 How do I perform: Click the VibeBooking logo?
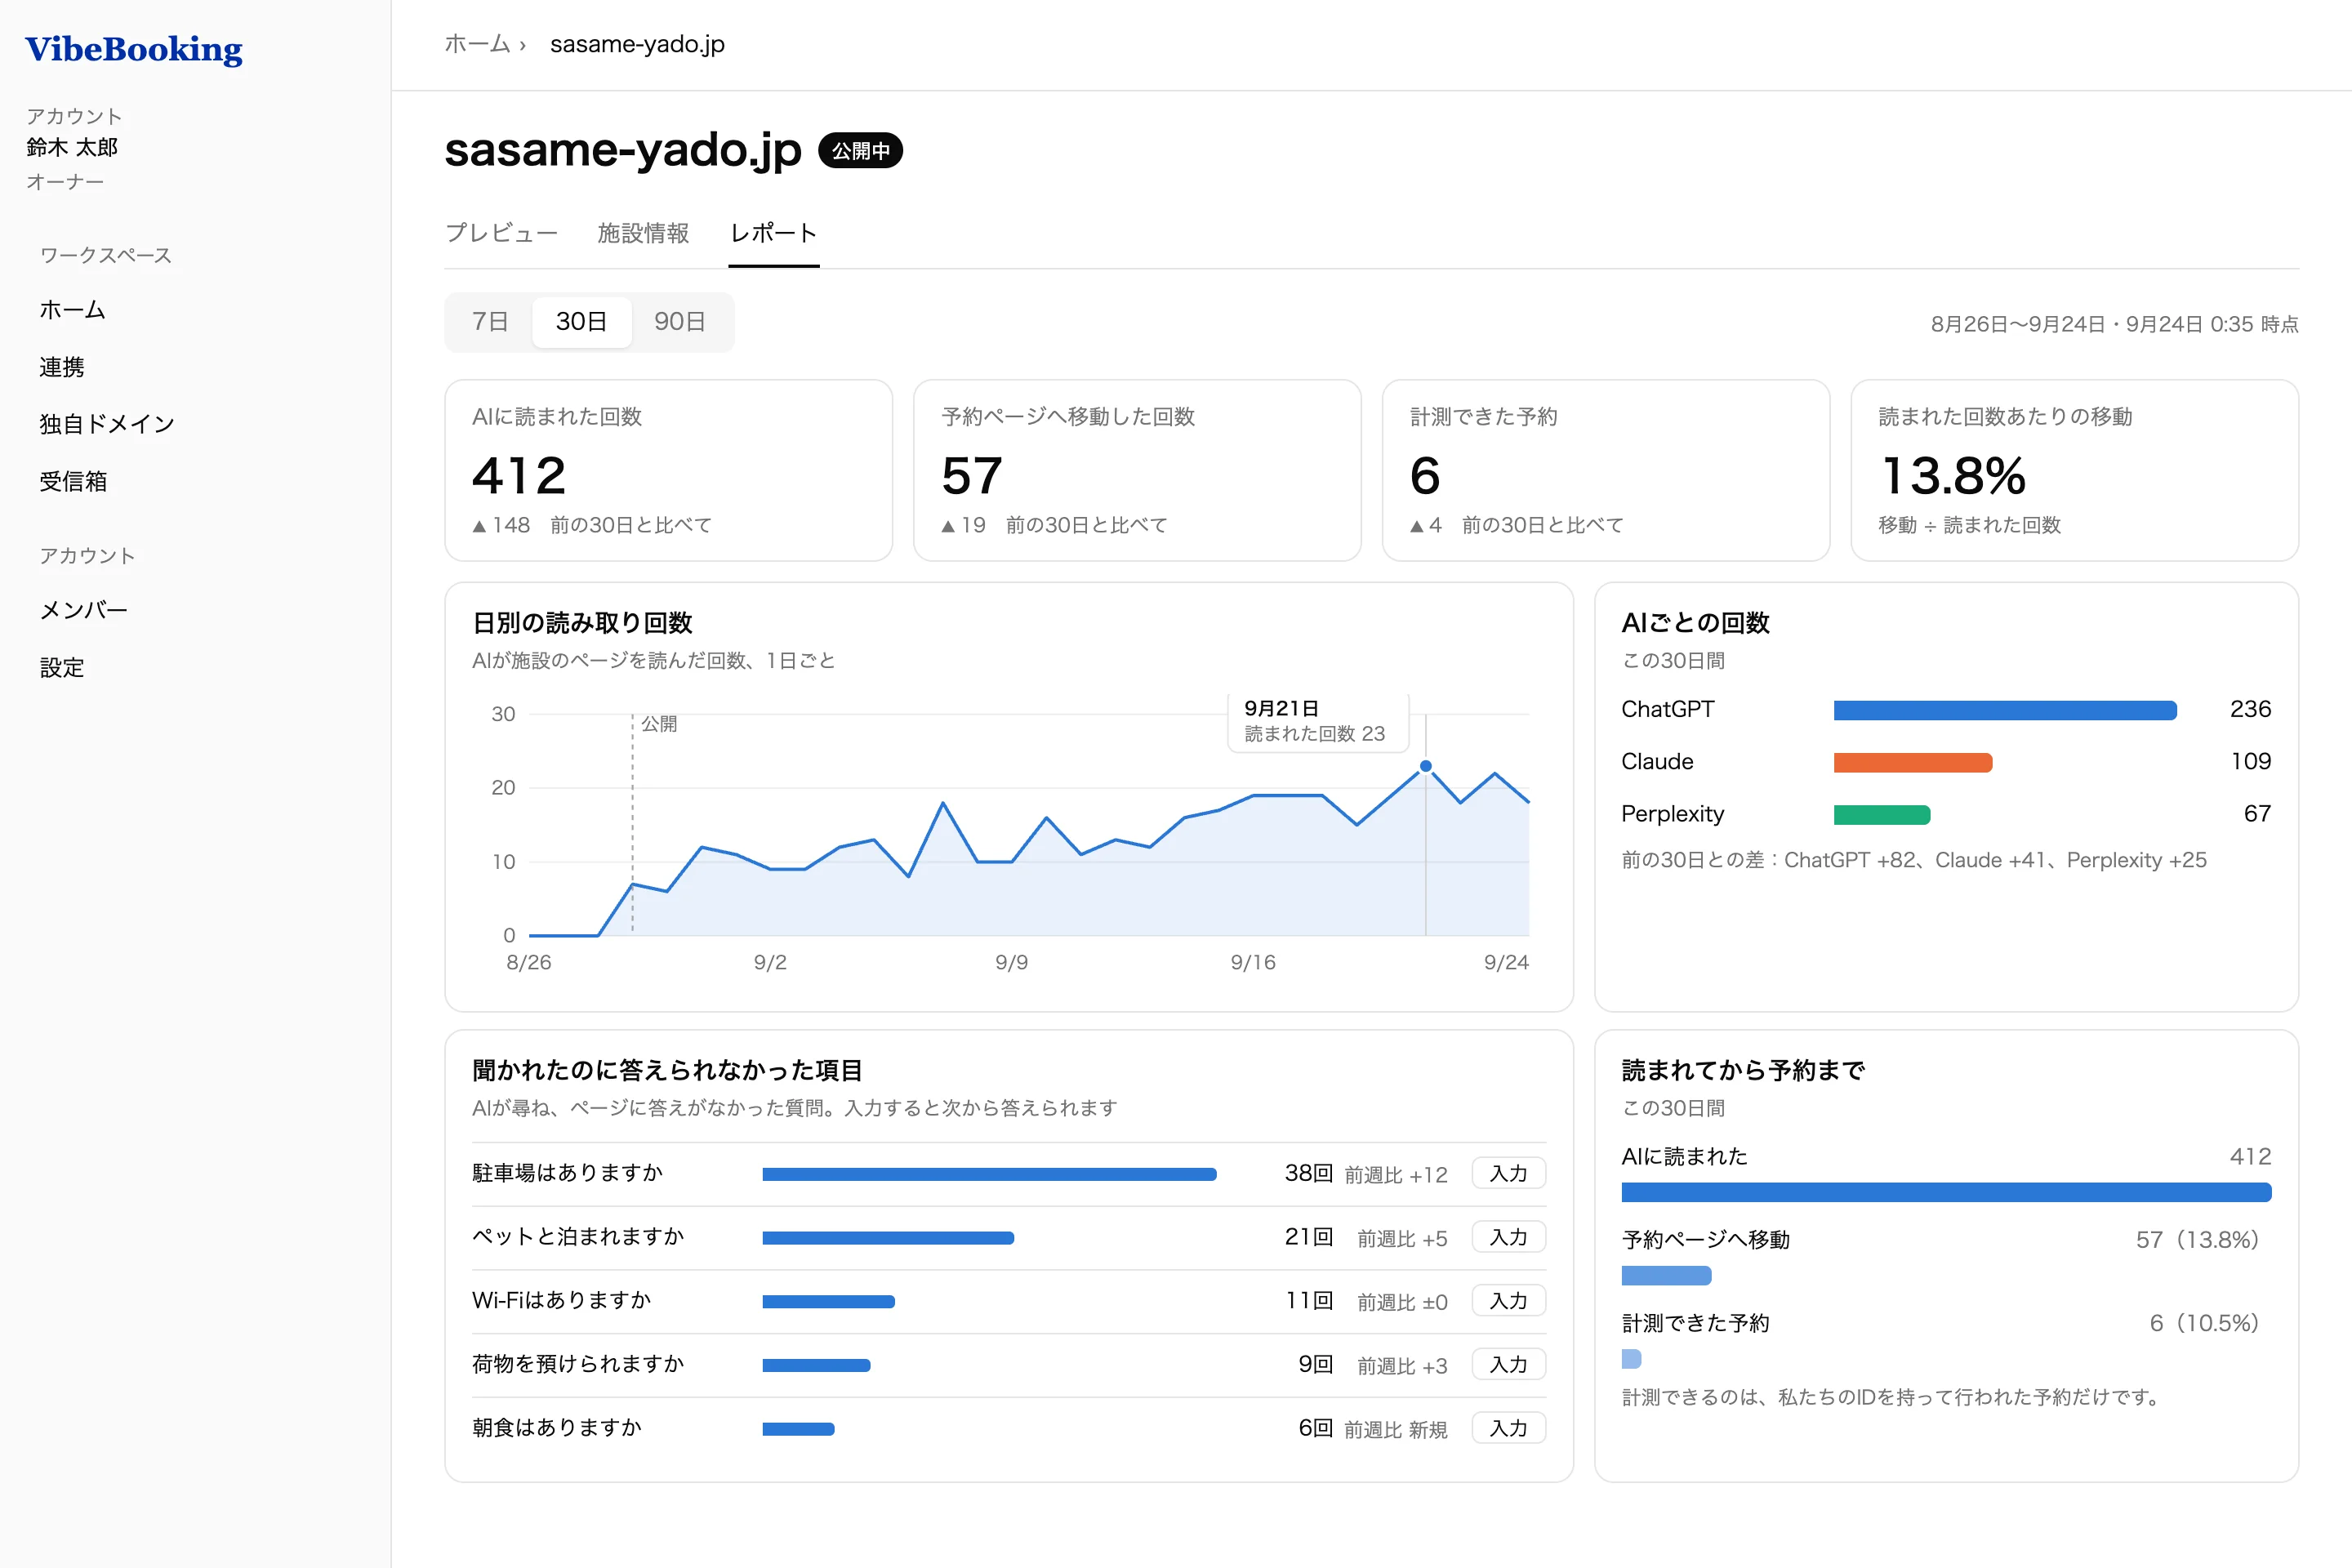point(133,49)
